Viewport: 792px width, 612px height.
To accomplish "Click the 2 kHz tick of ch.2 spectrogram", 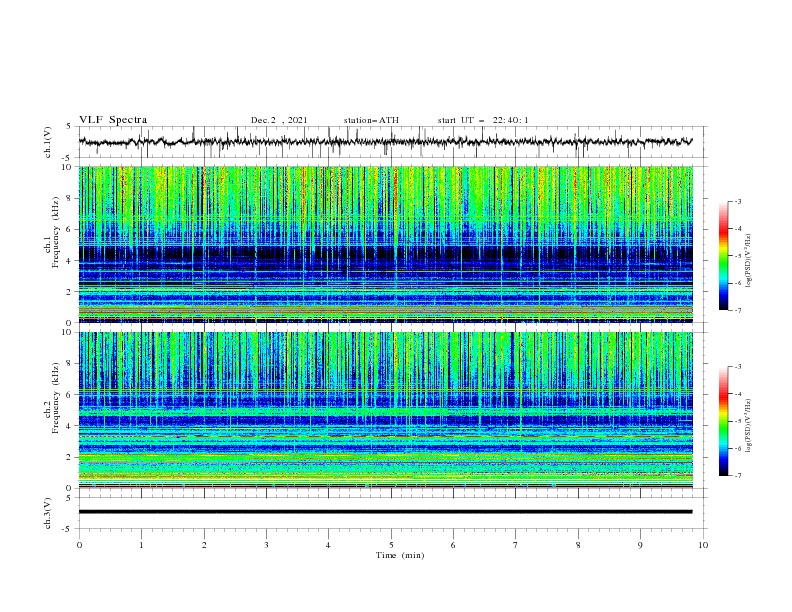I will tap(71, 457).
